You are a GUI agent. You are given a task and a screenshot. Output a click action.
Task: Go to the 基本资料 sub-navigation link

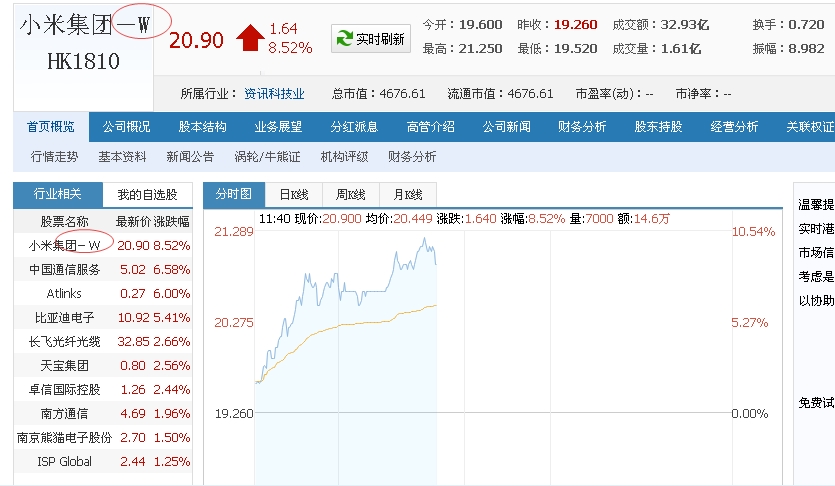tap(122, 156)
